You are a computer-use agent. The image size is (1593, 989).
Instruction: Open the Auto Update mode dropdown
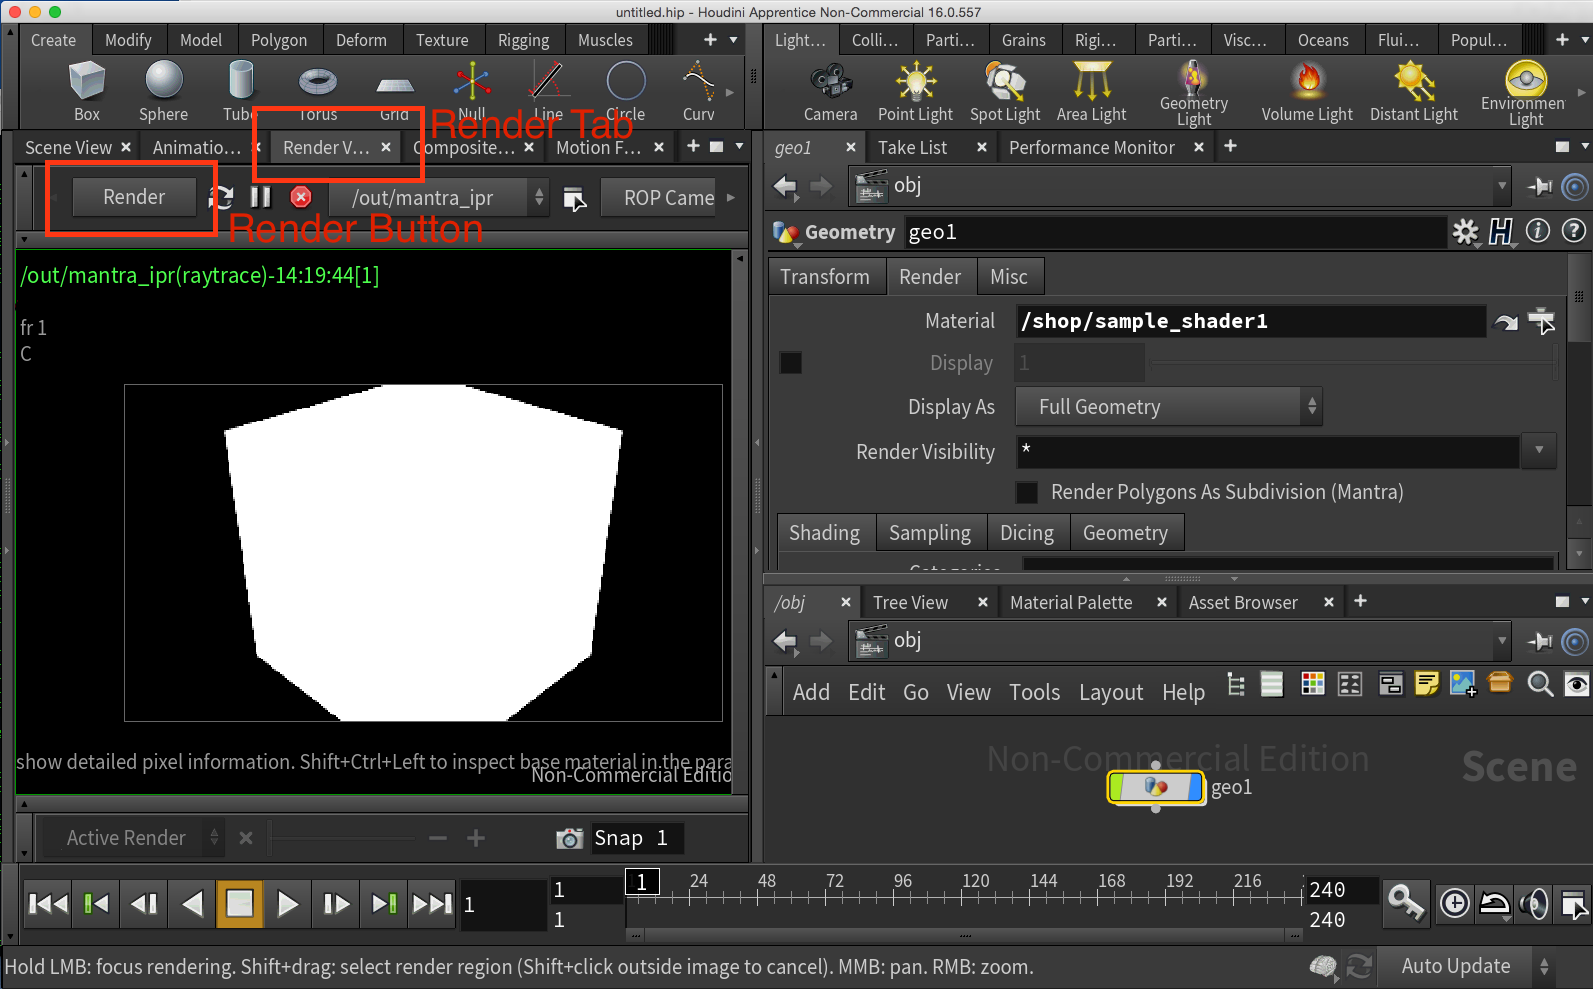click(x=1466, y=966)
